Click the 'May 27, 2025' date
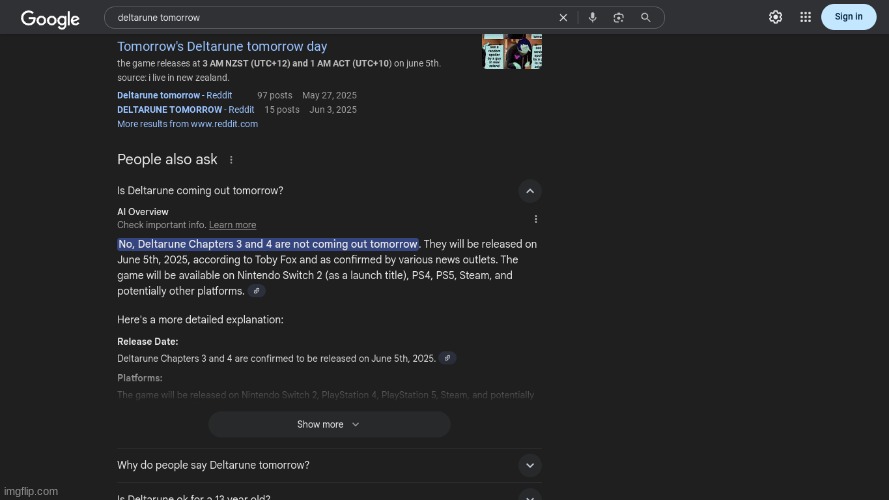 coord(329,95)
